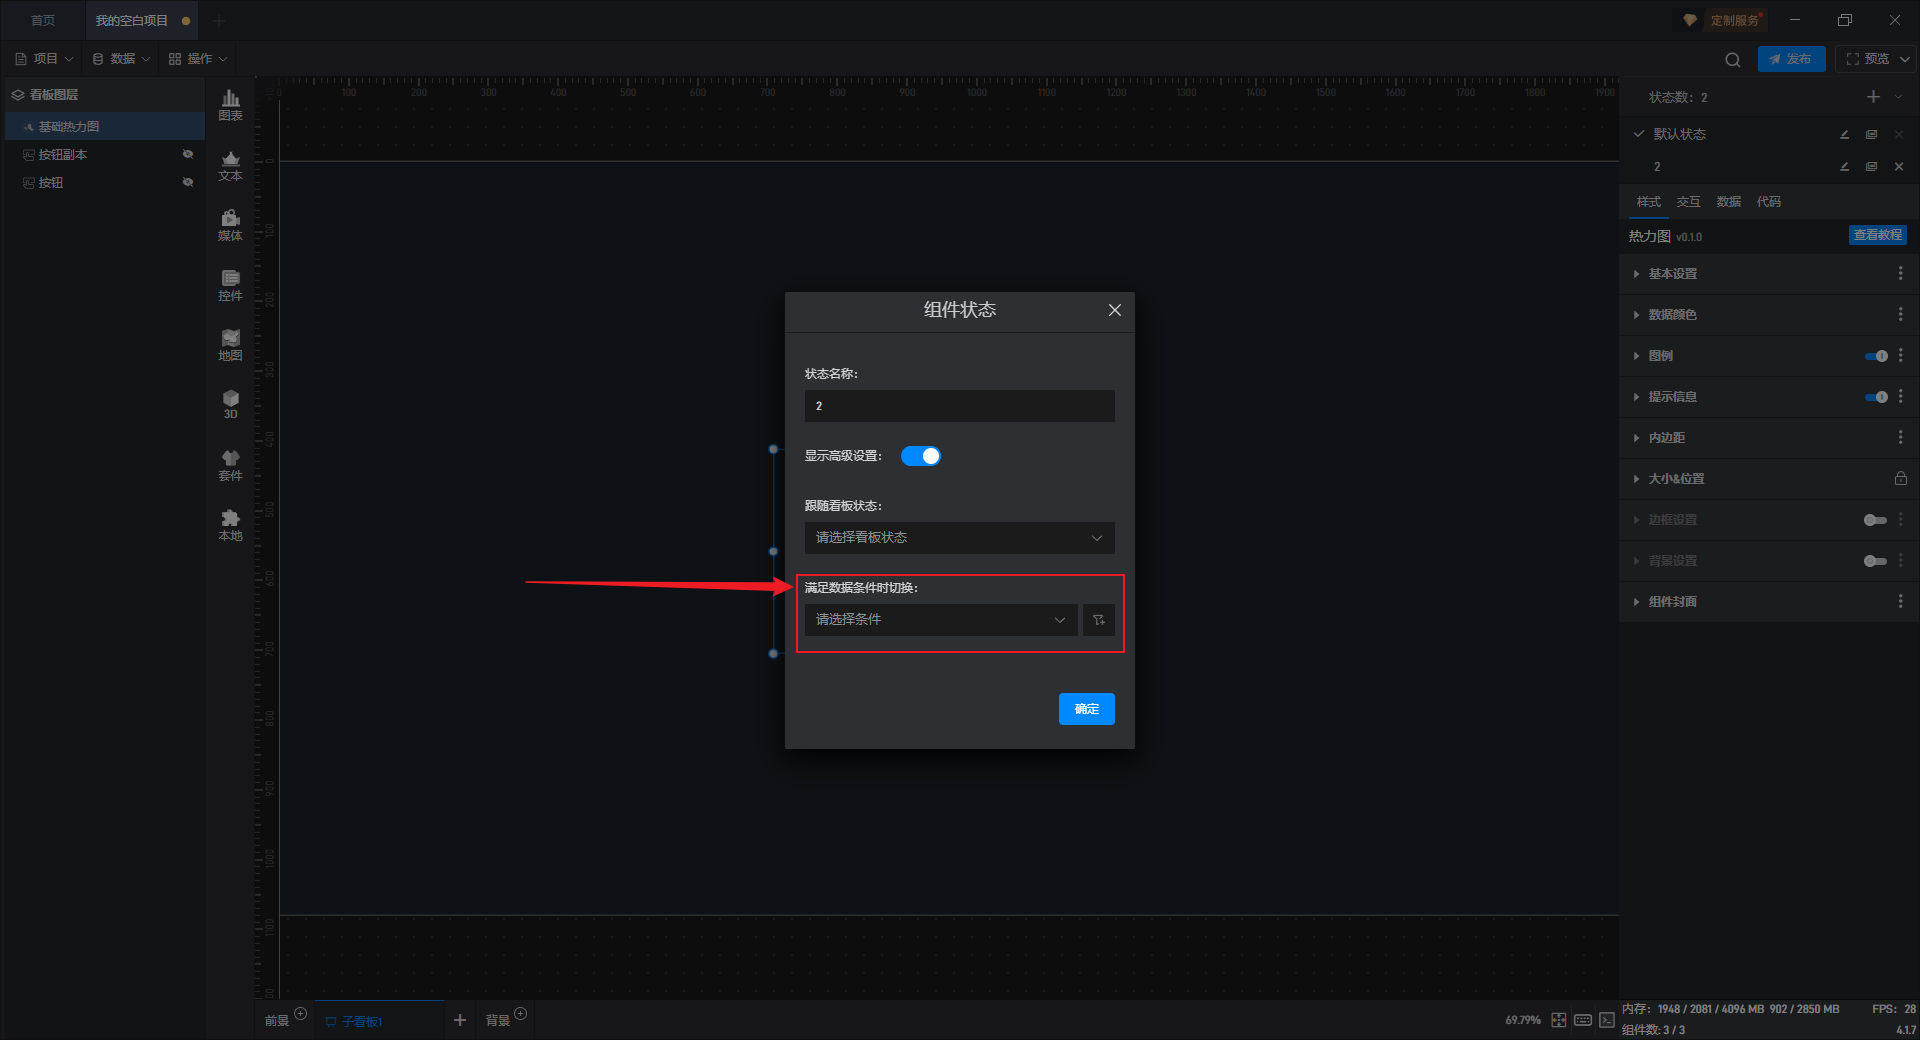
Task: Open the 操作 menu
Action: click(198, 59)
